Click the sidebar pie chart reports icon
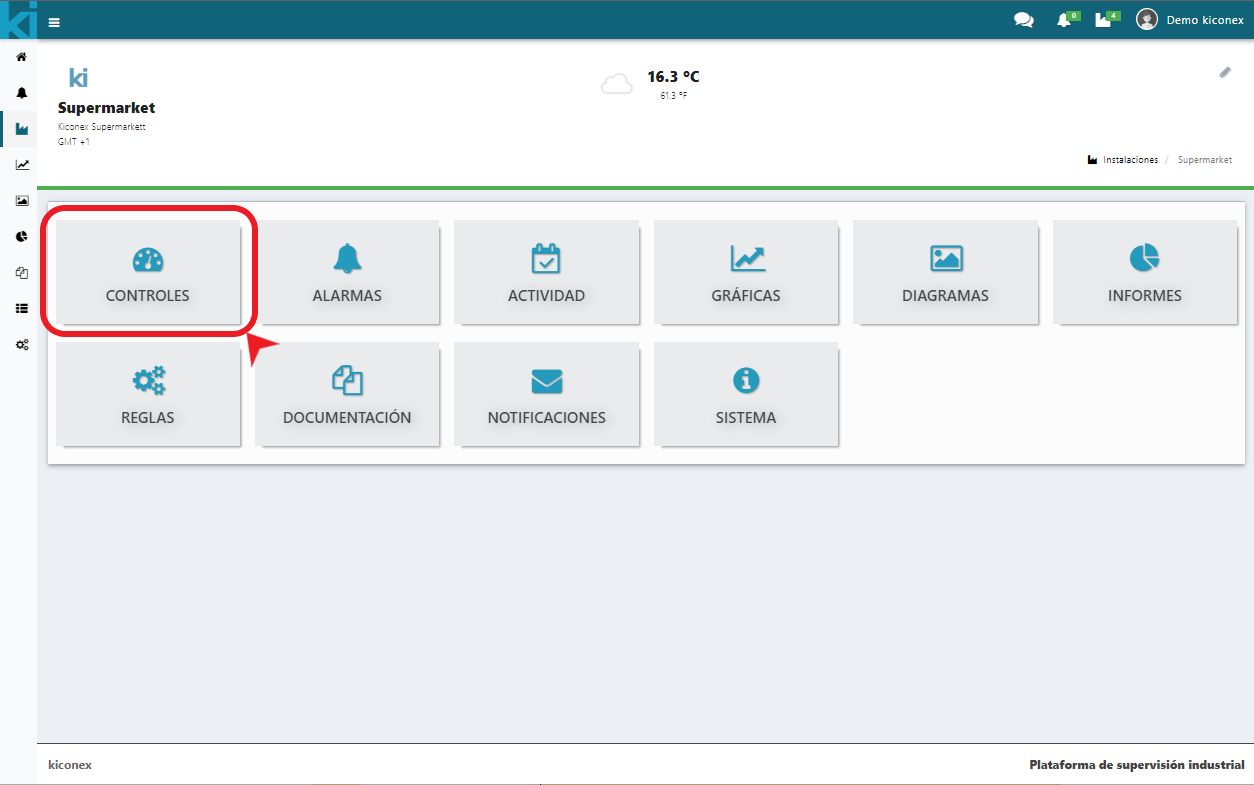The image size is (1254, 785). (x=21, y=237)
